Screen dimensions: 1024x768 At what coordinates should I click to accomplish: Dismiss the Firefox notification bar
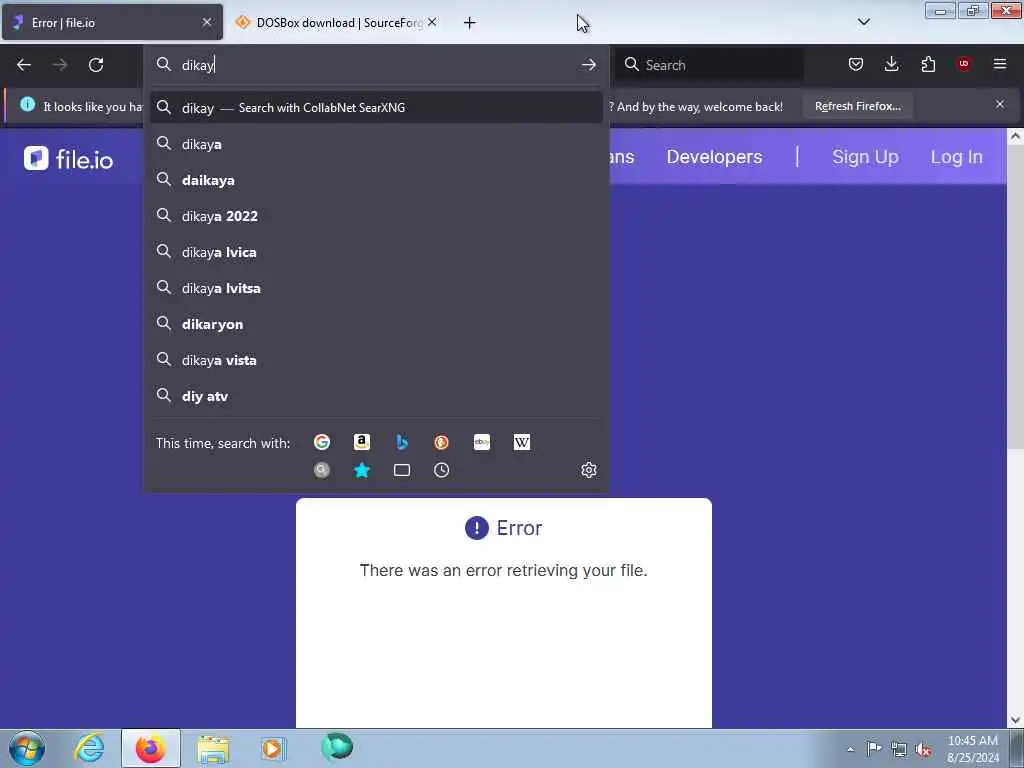(x=999, y=104)
